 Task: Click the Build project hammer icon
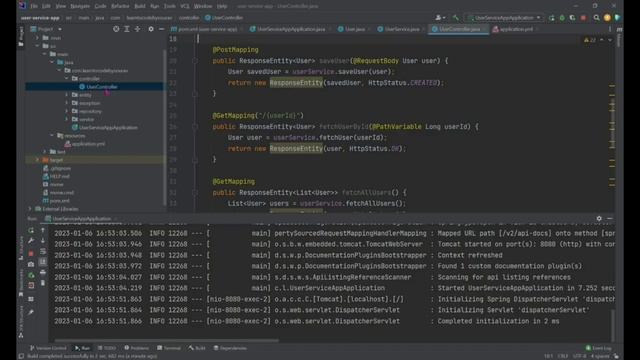456,18
